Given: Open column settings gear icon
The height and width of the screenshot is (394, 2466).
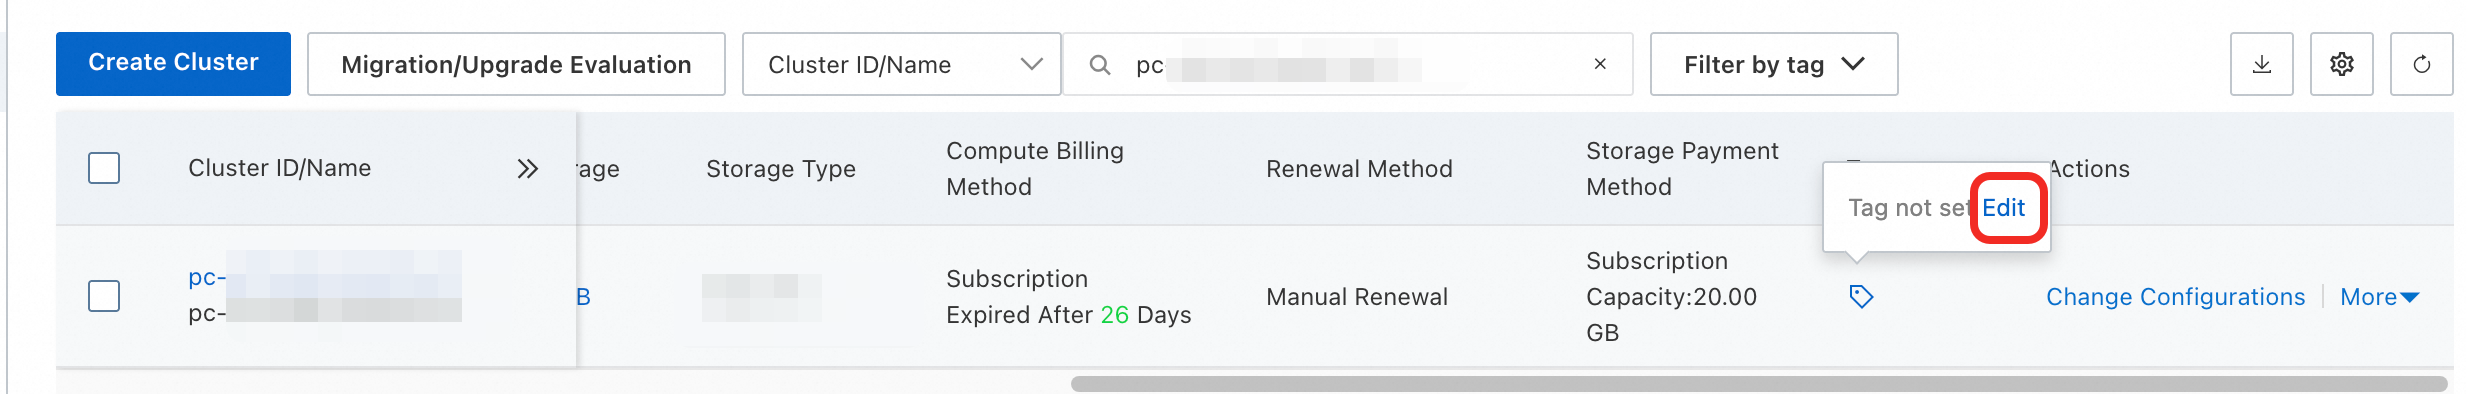Looking at the screenshot, I should click(2341, 64).
